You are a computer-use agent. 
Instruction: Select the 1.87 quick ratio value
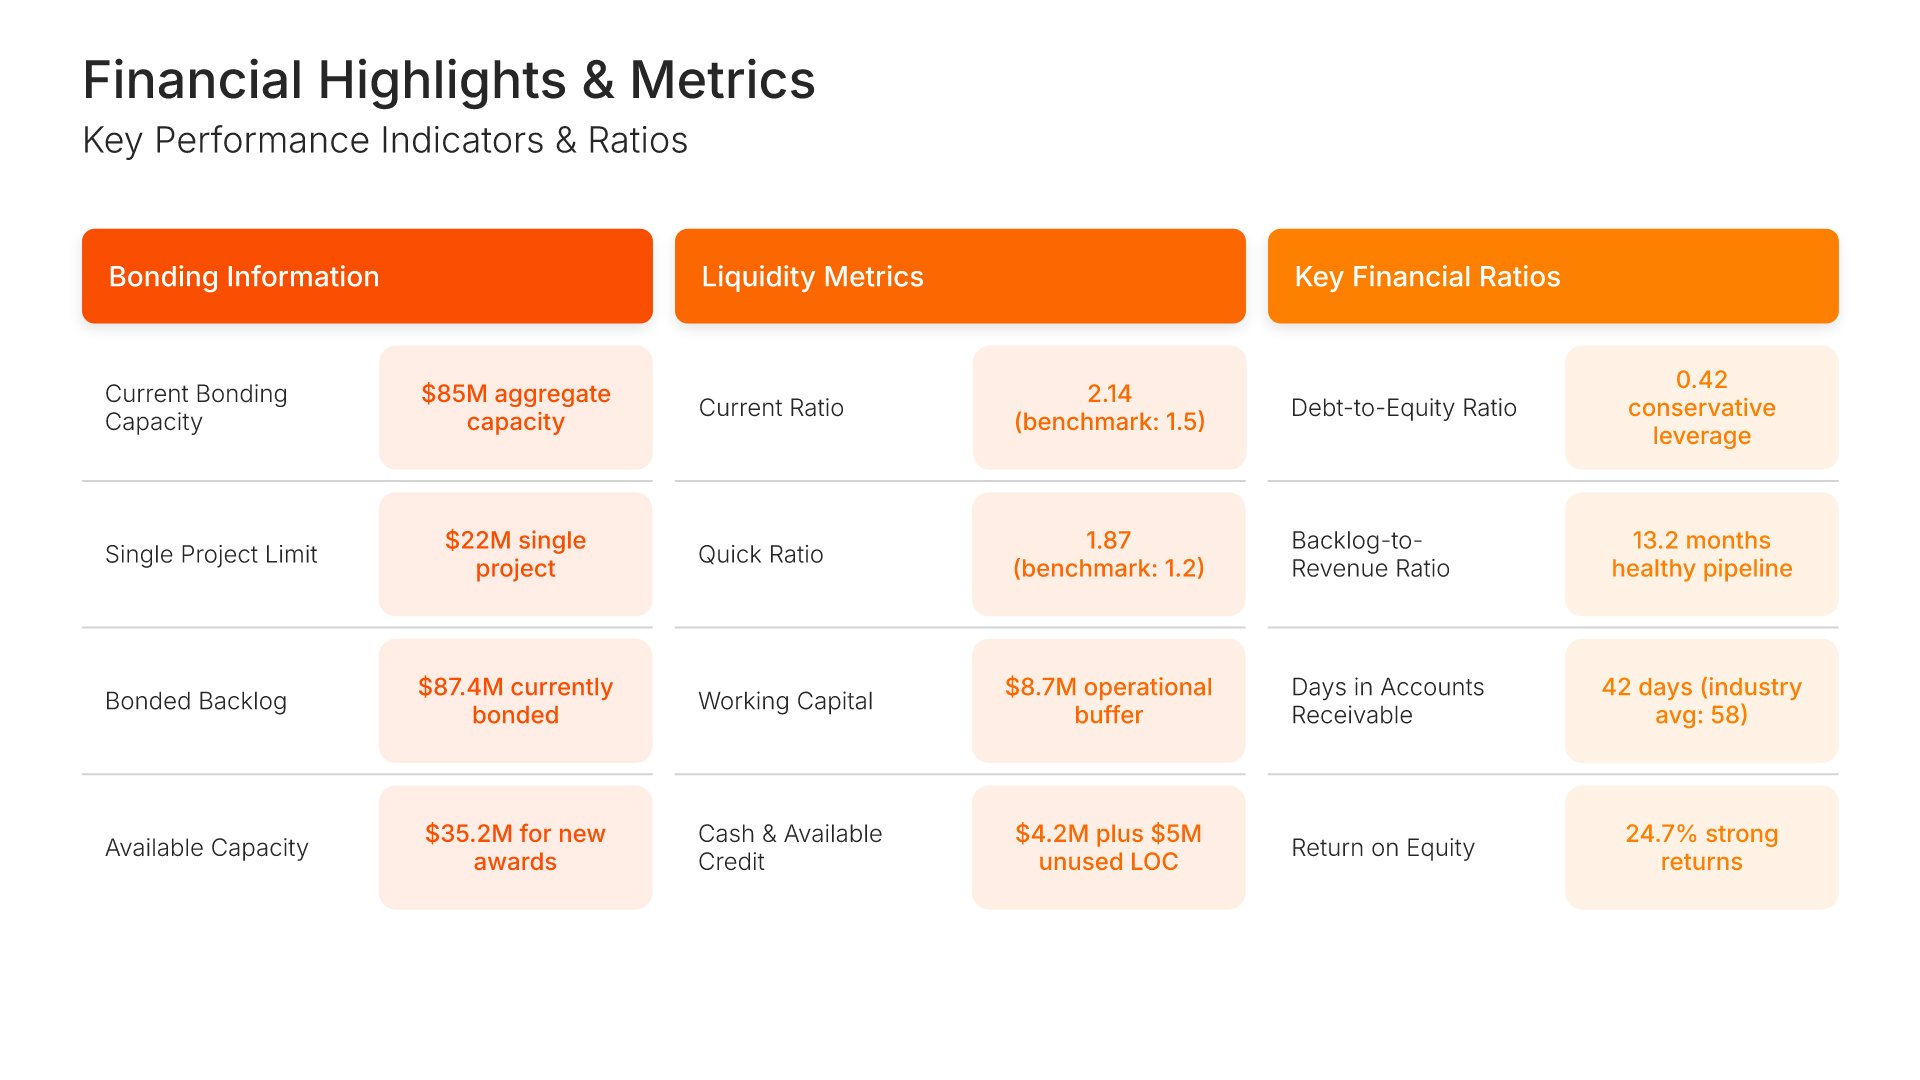click(1108, 554)
